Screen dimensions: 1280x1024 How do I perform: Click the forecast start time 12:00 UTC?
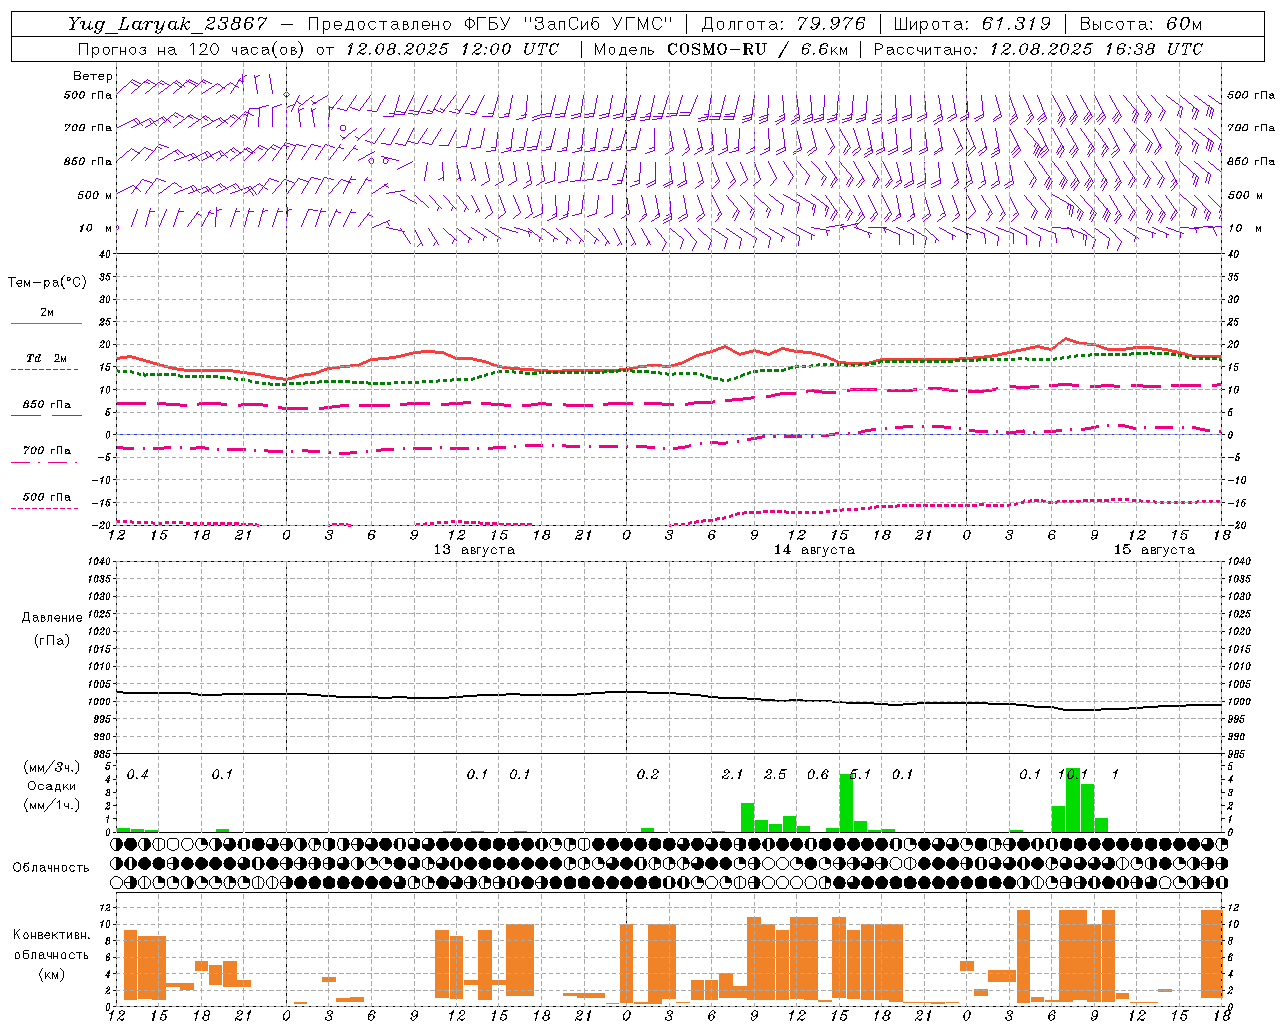(510, 49)
